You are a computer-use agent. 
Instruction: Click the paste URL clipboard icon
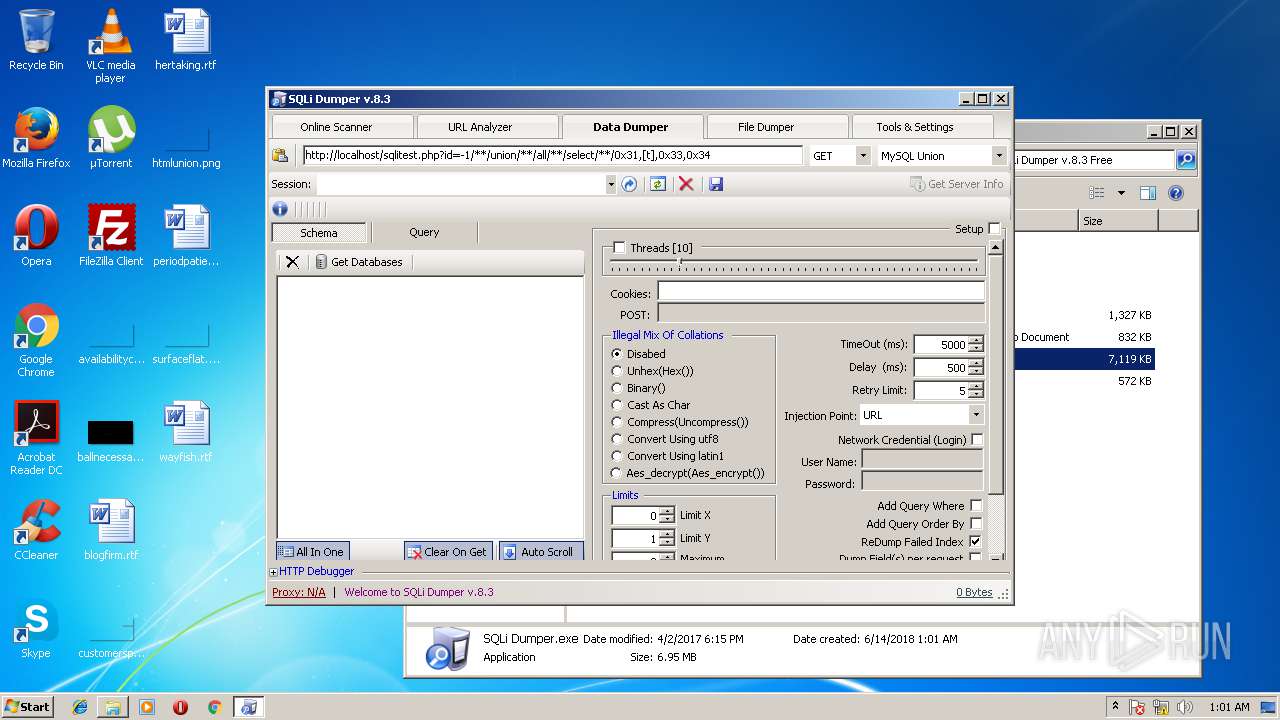[280, 156]
